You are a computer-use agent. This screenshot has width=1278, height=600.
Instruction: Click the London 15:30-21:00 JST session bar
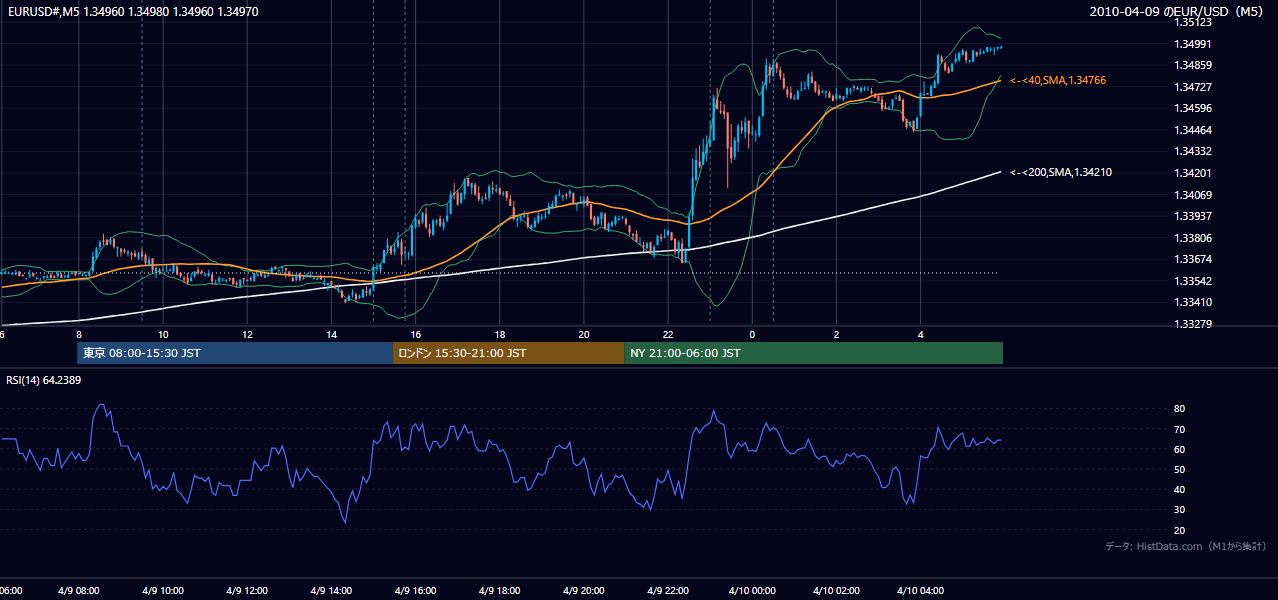pyautogui.click(x=508, y=353)
